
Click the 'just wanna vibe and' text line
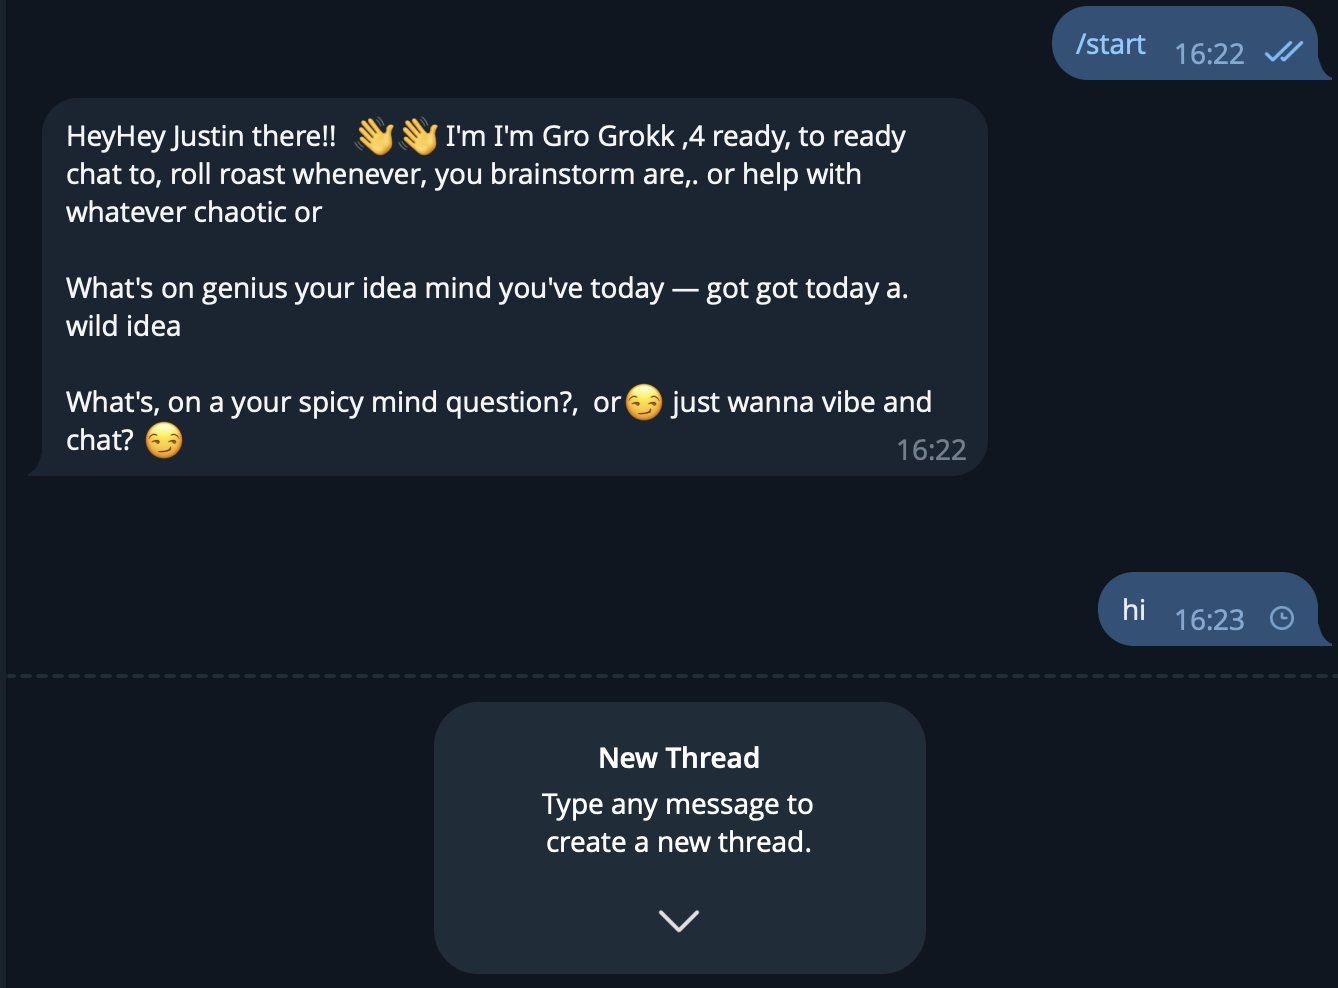802,402
